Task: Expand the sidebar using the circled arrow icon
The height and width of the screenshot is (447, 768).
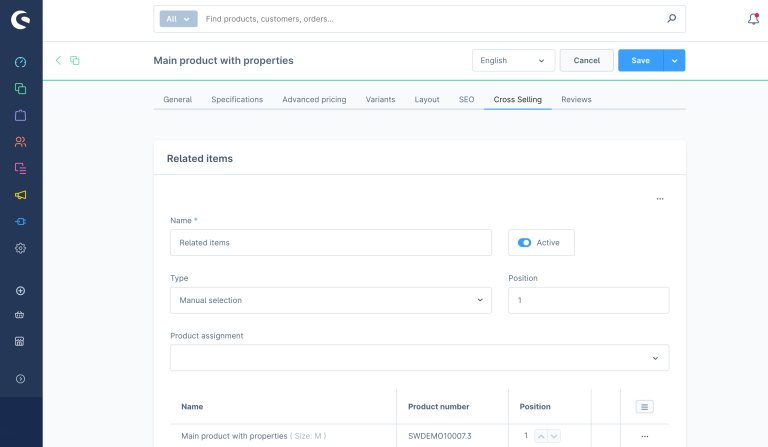Action: pyautogui.click(x=21, y=379)
